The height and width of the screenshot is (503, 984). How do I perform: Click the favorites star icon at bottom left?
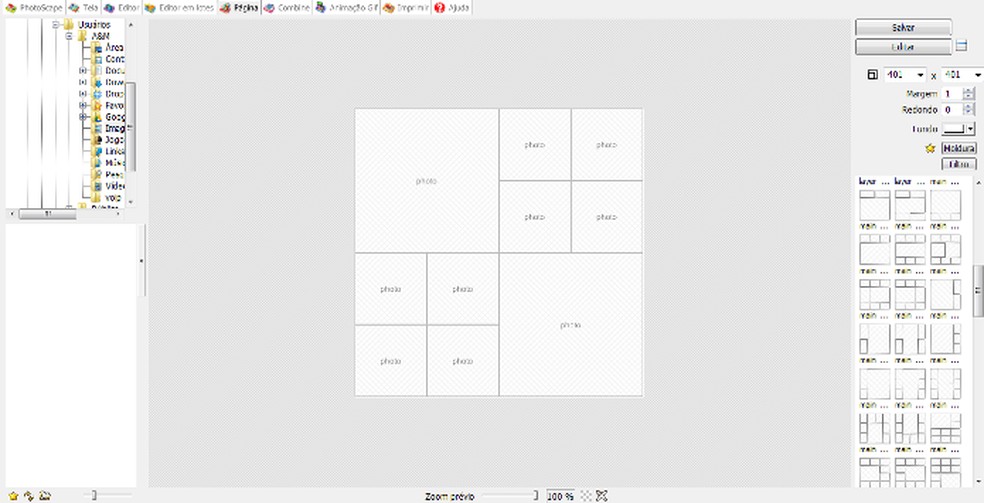click(x=13, y=496)
